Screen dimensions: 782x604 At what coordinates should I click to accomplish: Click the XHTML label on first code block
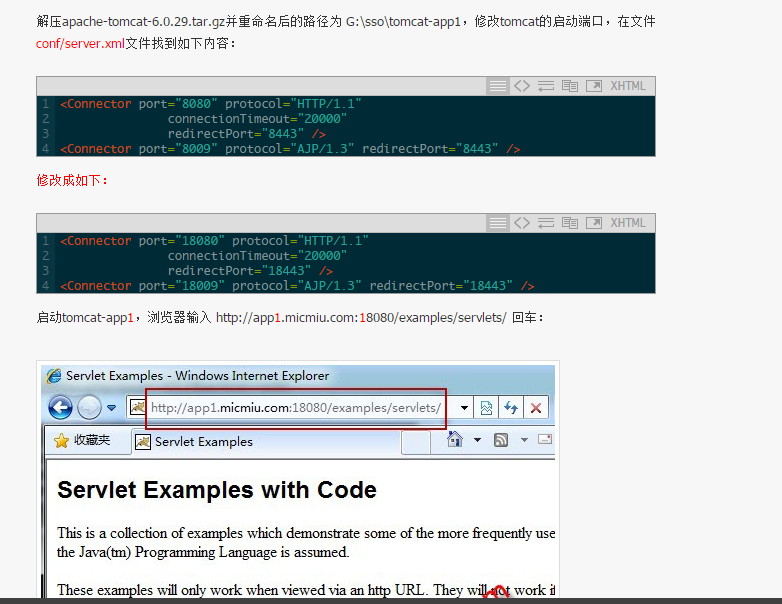(628, 86)
